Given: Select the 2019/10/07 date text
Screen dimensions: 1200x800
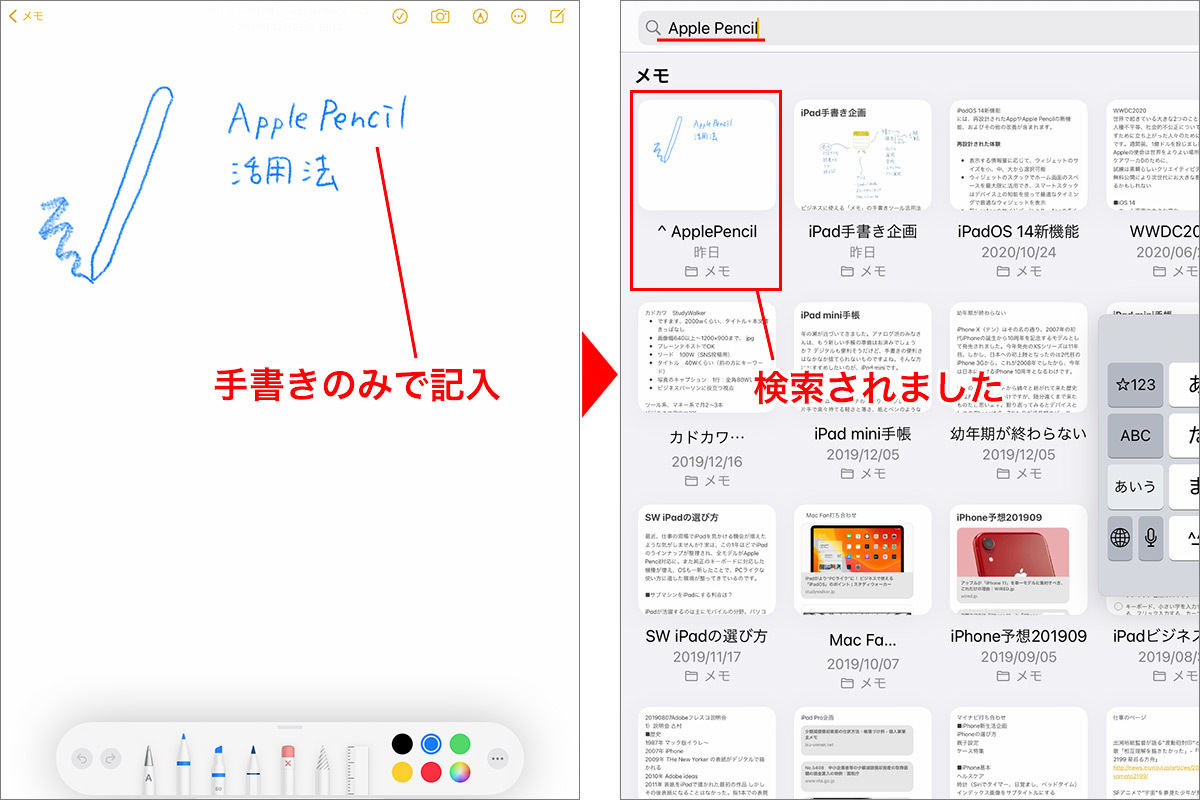Looking at the screenshot, I should [863, 664].
